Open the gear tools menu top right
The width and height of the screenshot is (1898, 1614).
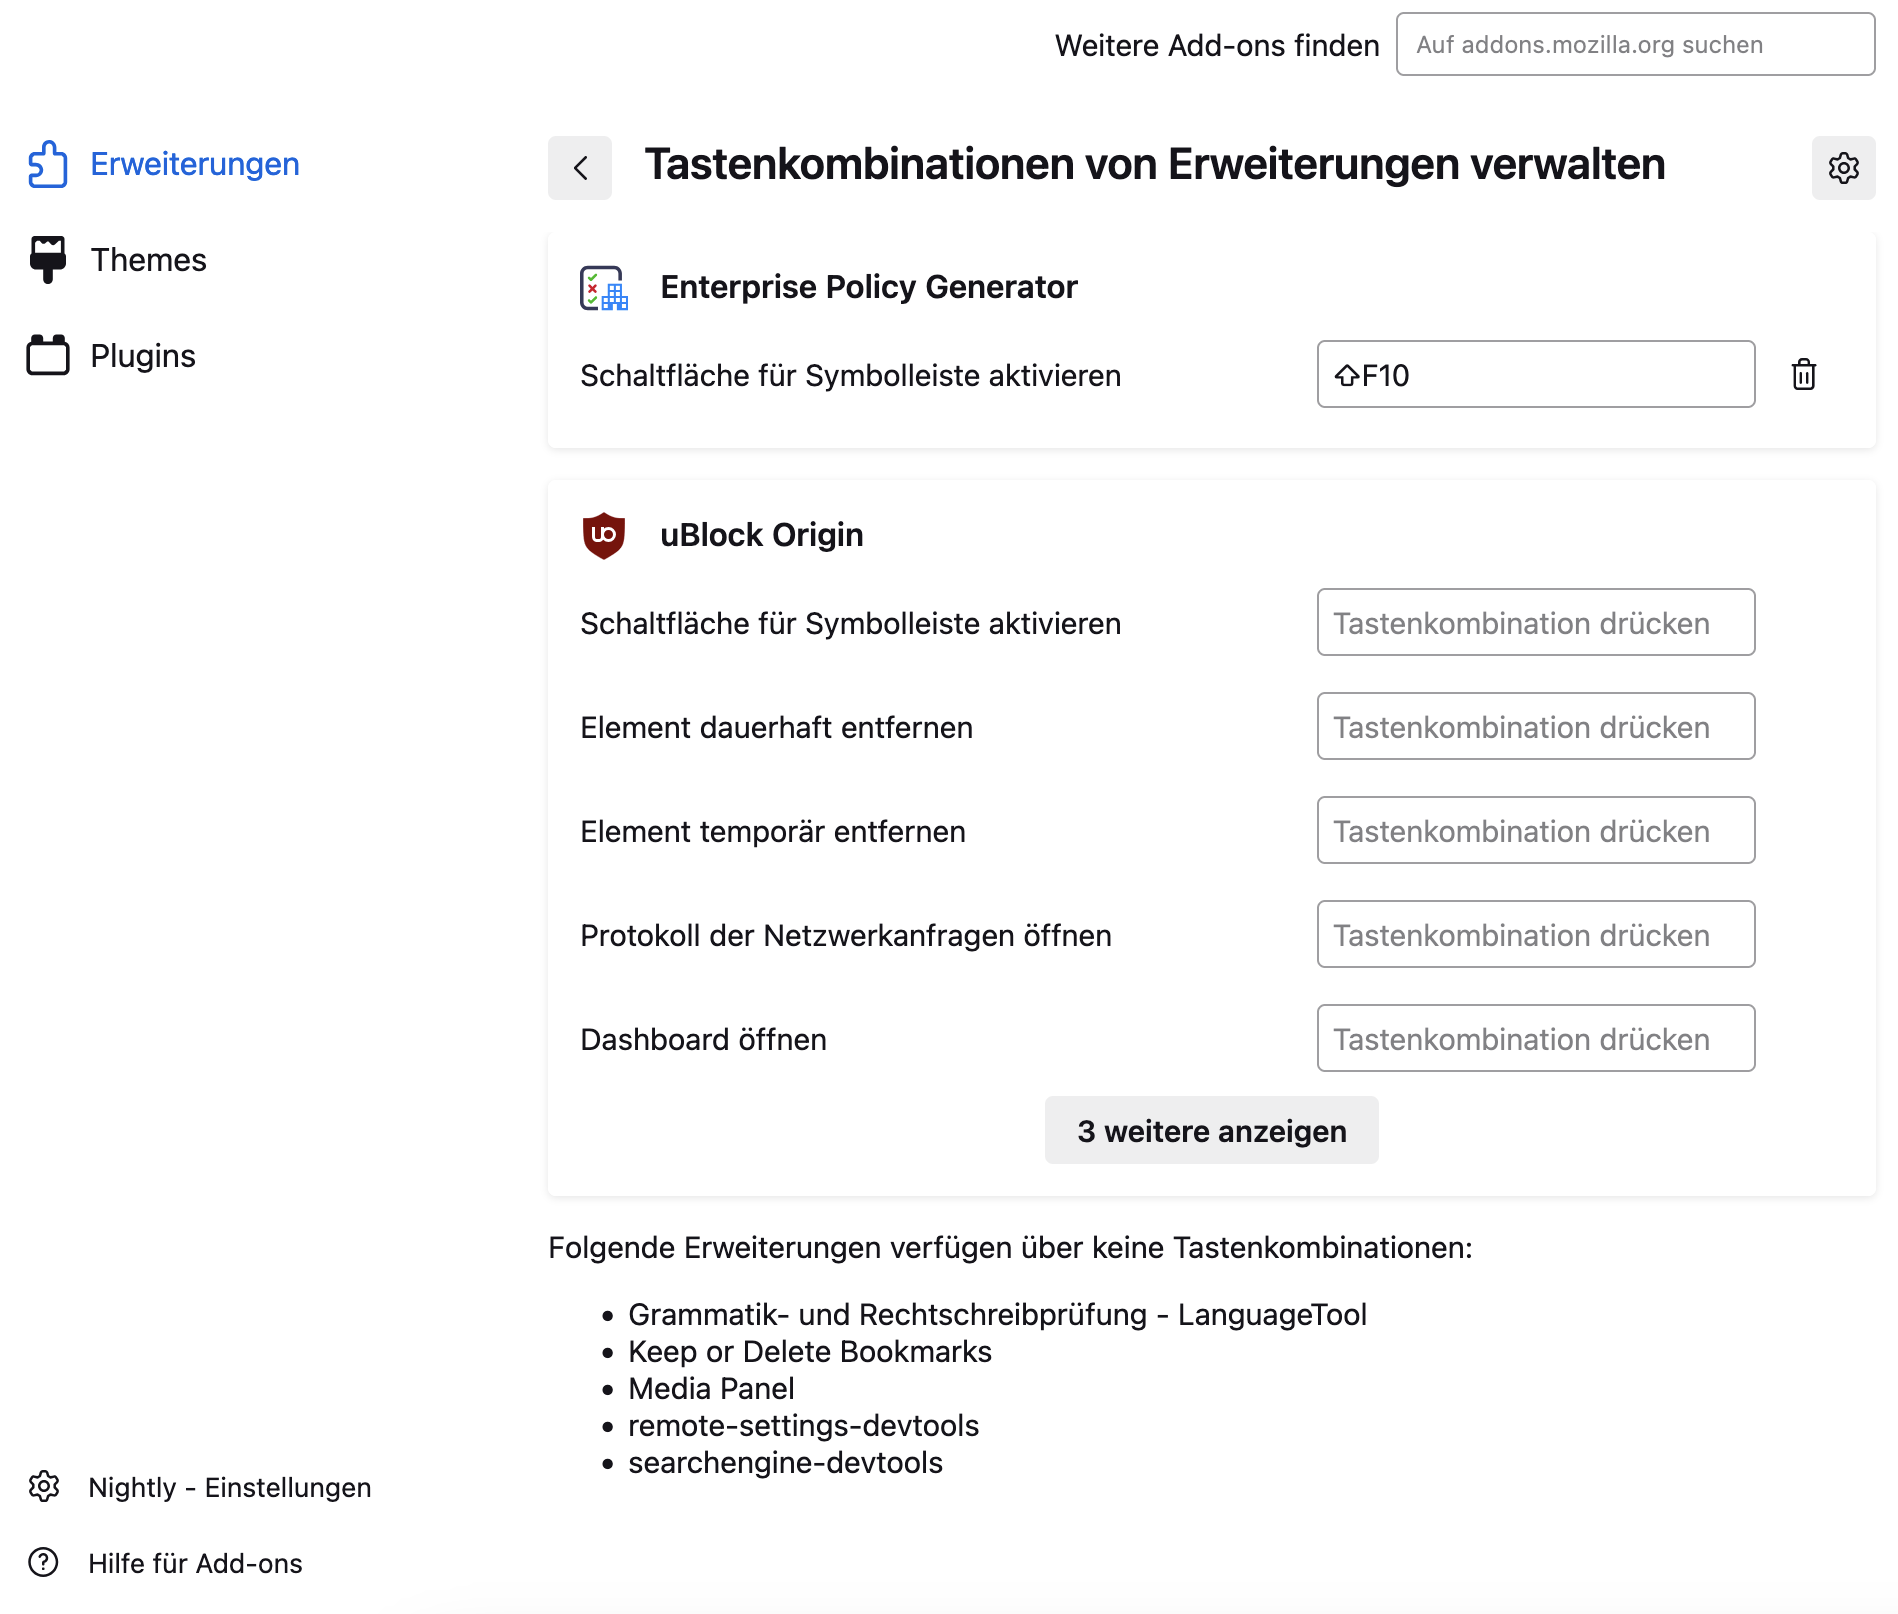pyautogui.click(x=1843, y=168)
